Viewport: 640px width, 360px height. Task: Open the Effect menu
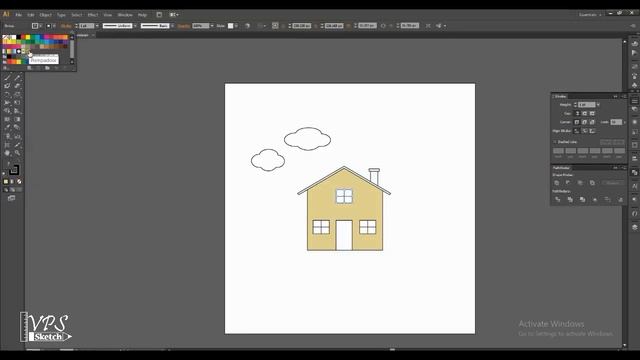click(93, 15)
